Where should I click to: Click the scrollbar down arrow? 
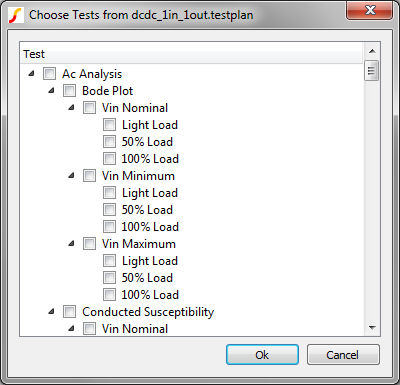[x=372, y=328]
